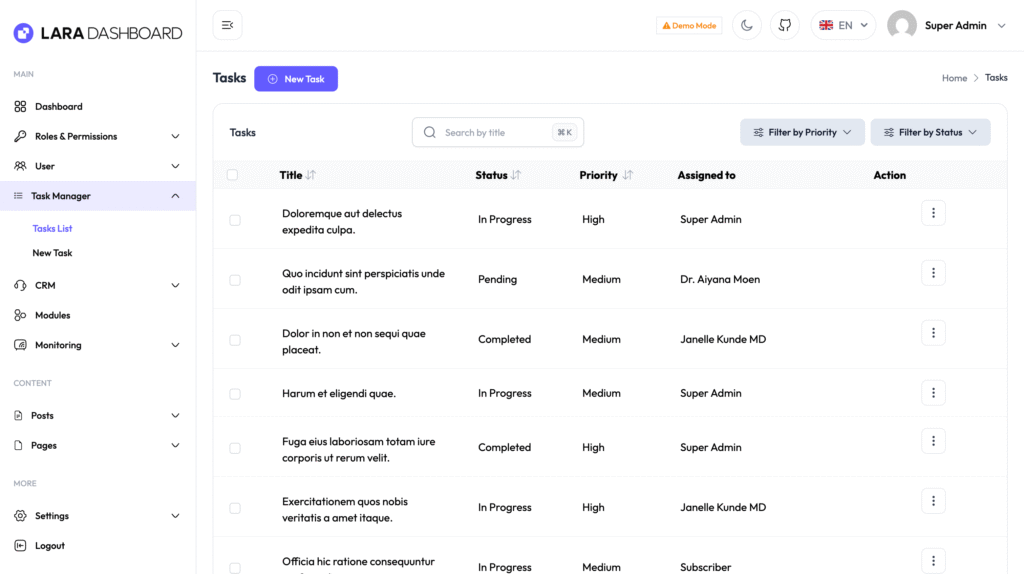Select checkbox for Quo incidunt sint task
The width and height of the screenshot is (1024, 574).
[x=235, y=281]
